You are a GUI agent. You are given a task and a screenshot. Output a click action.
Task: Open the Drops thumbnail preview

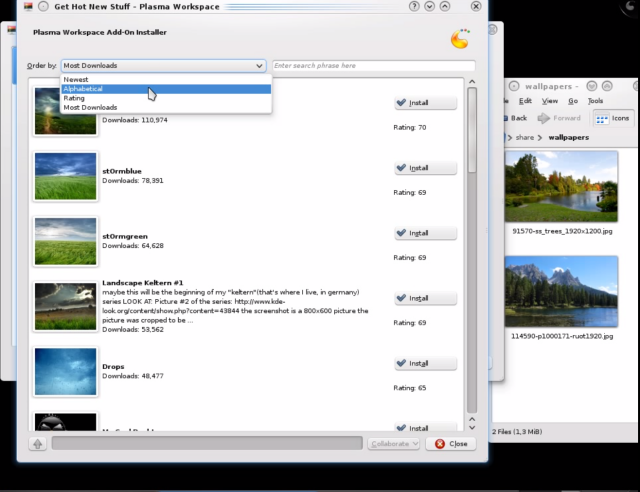(65, 372)
